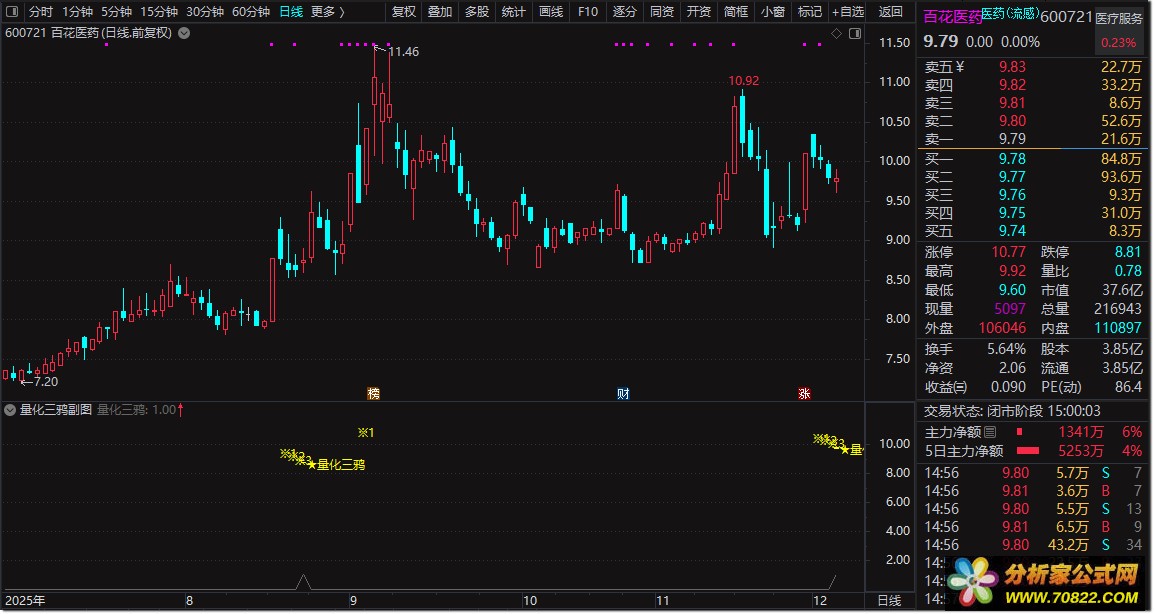Click the 7.20 low price label
1155x614 pixels.
[46, 381]
